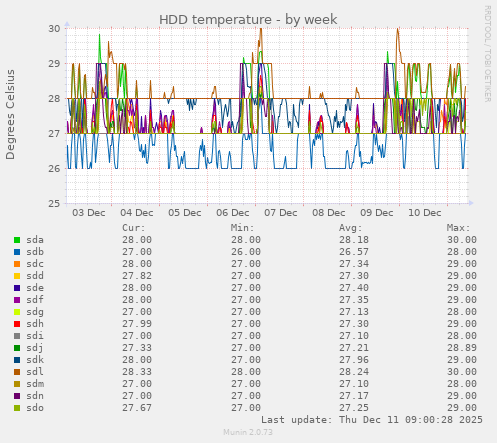The height and width of the screenshot is (443, 497).
Task: Click the sdh red legend swatch
Action: coord(17,324)
